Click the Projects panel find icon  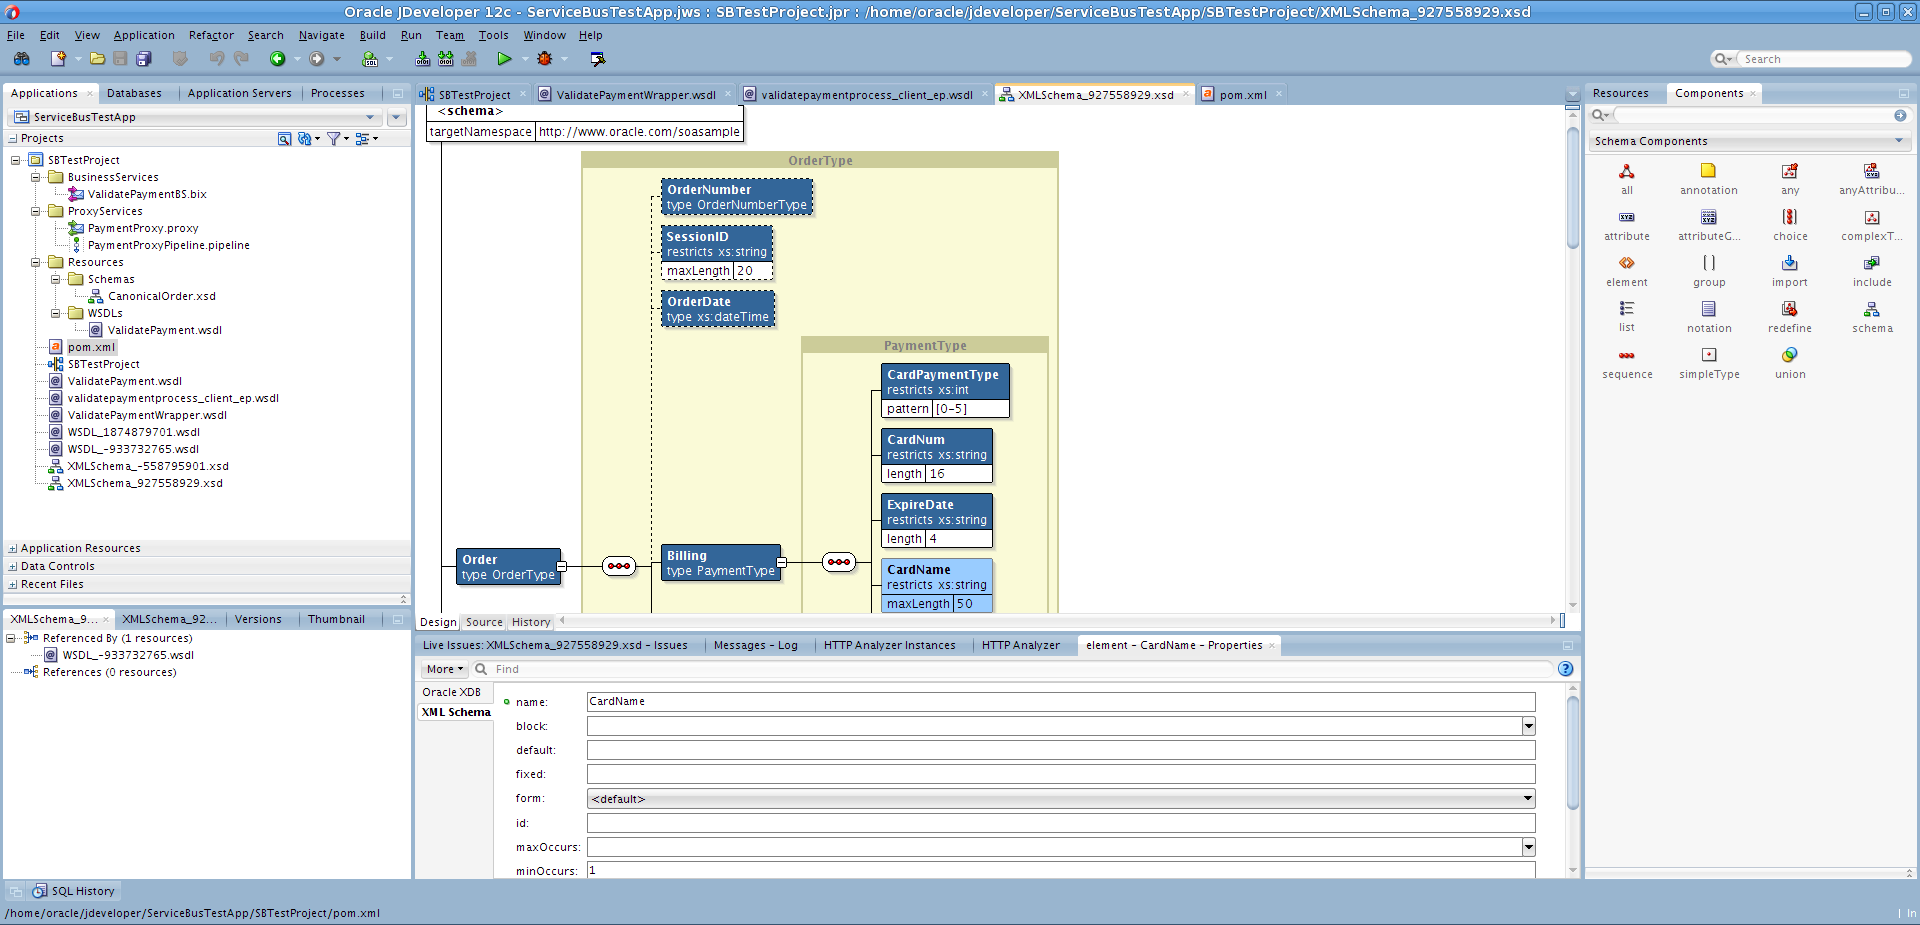pos(285,139)
